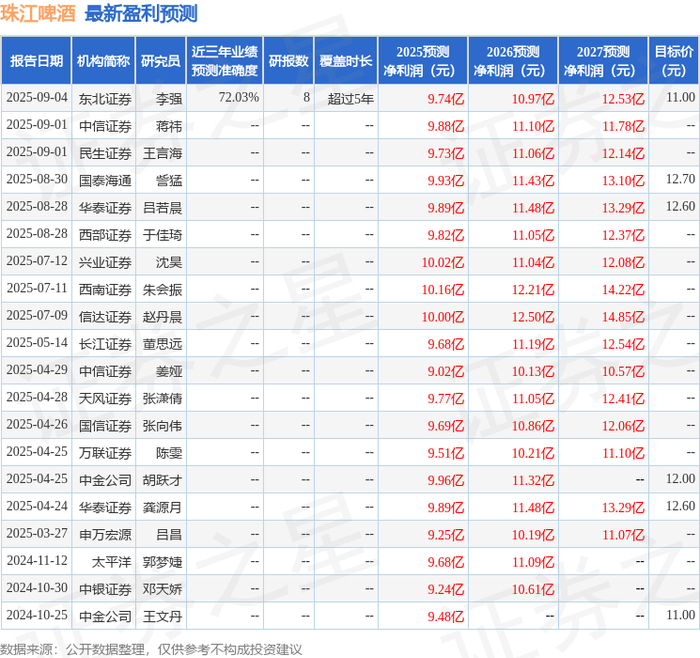This screenshot has width=700, height=658.
Task: Click 2027 forecast 14.85亿
Action: [x=623, y=317]
